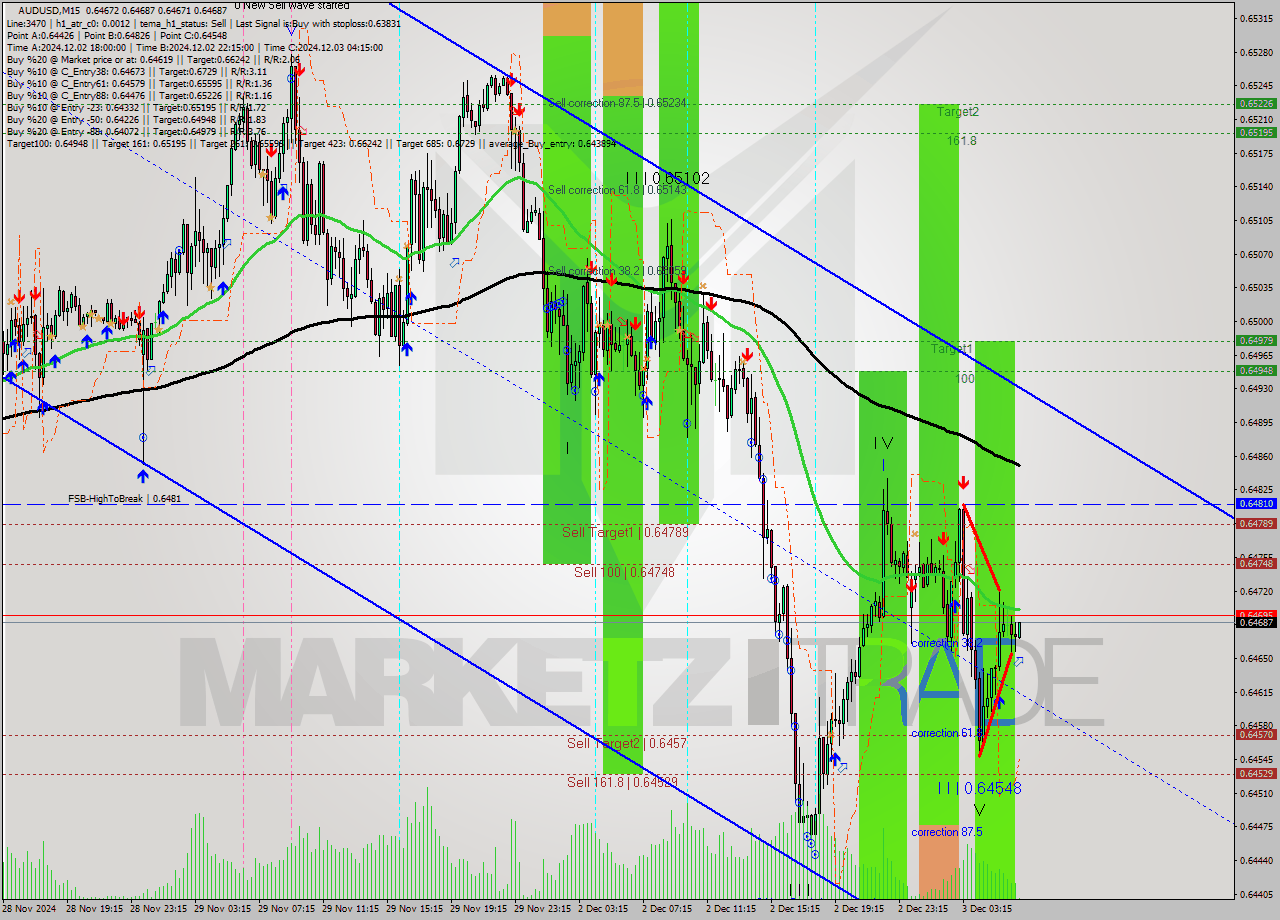Click the '2 Dec 15:15' time axis label
Image resolution: width=1280 pixels, height=920 pixels.
pos(795,910)
